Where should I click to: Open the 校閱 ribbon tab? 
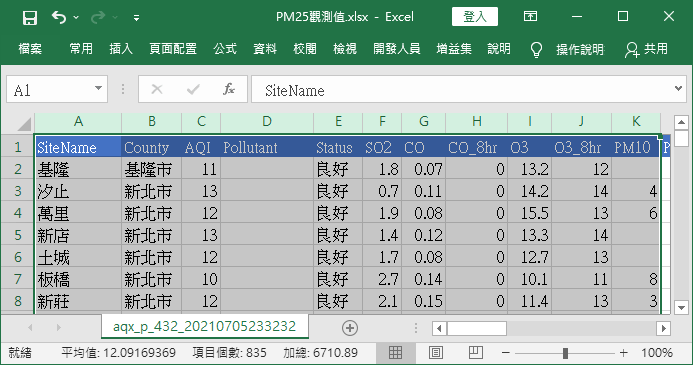point(305,49)
